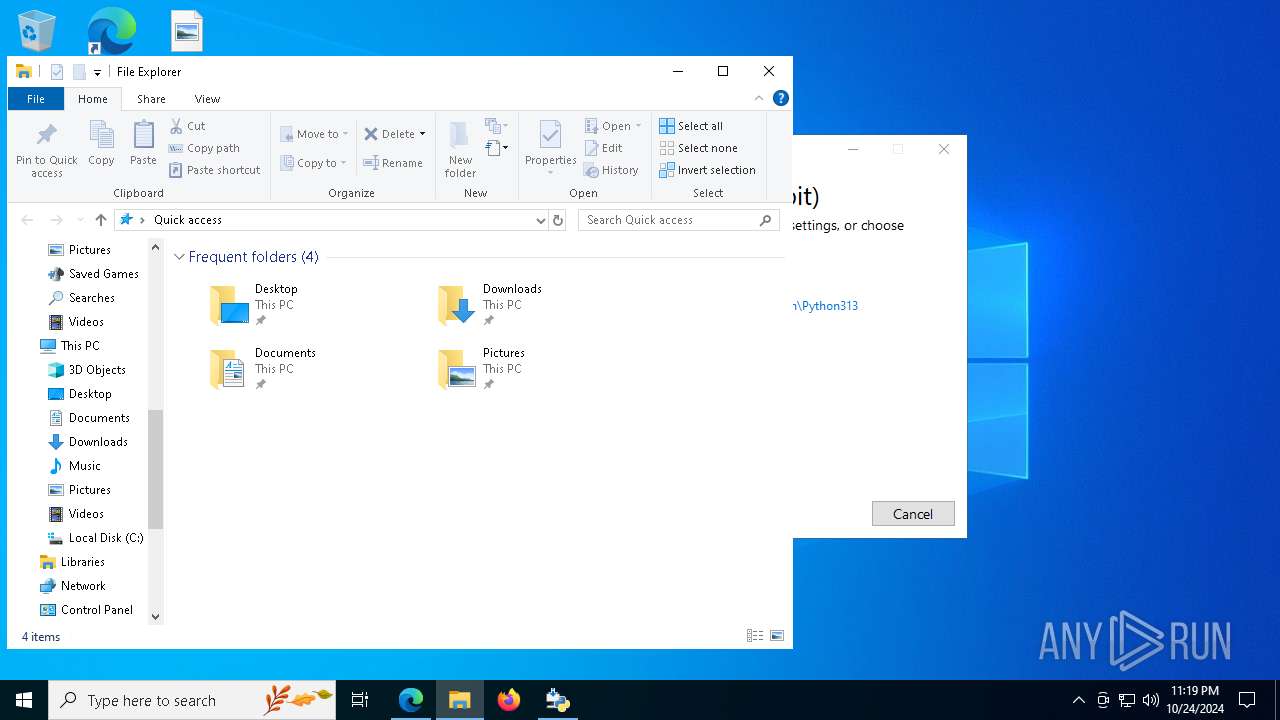
Task: Switch to large icons view layout
Action: tap(777, 636)
